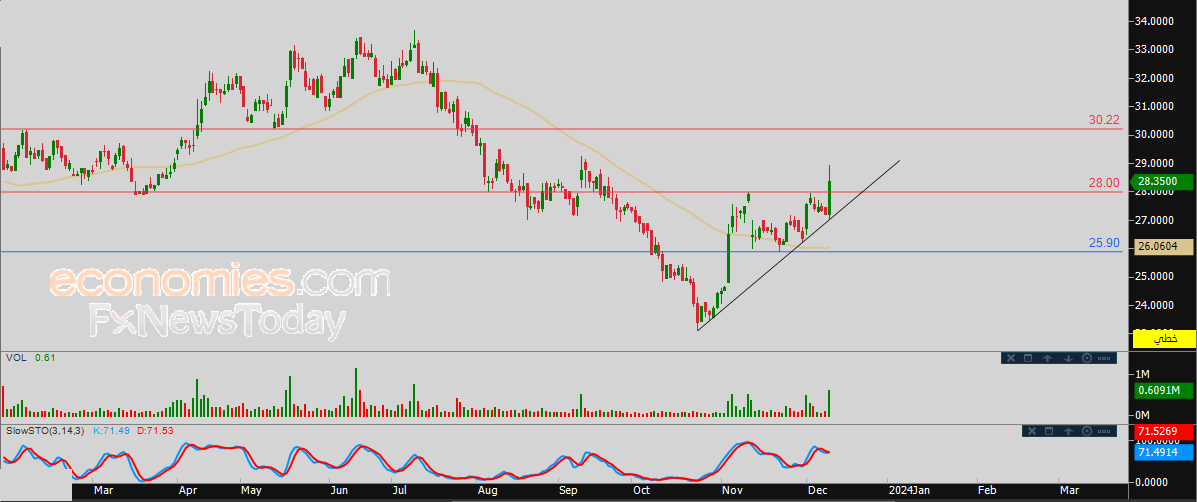Select the VOL indicator label

15,357
